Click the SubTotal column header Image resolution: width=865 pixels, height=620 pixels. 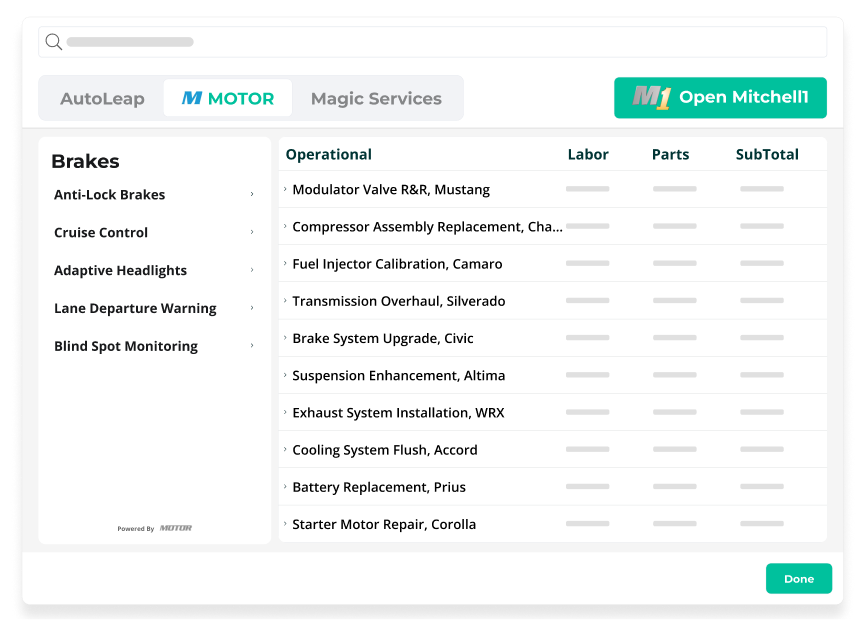(767, 154)
